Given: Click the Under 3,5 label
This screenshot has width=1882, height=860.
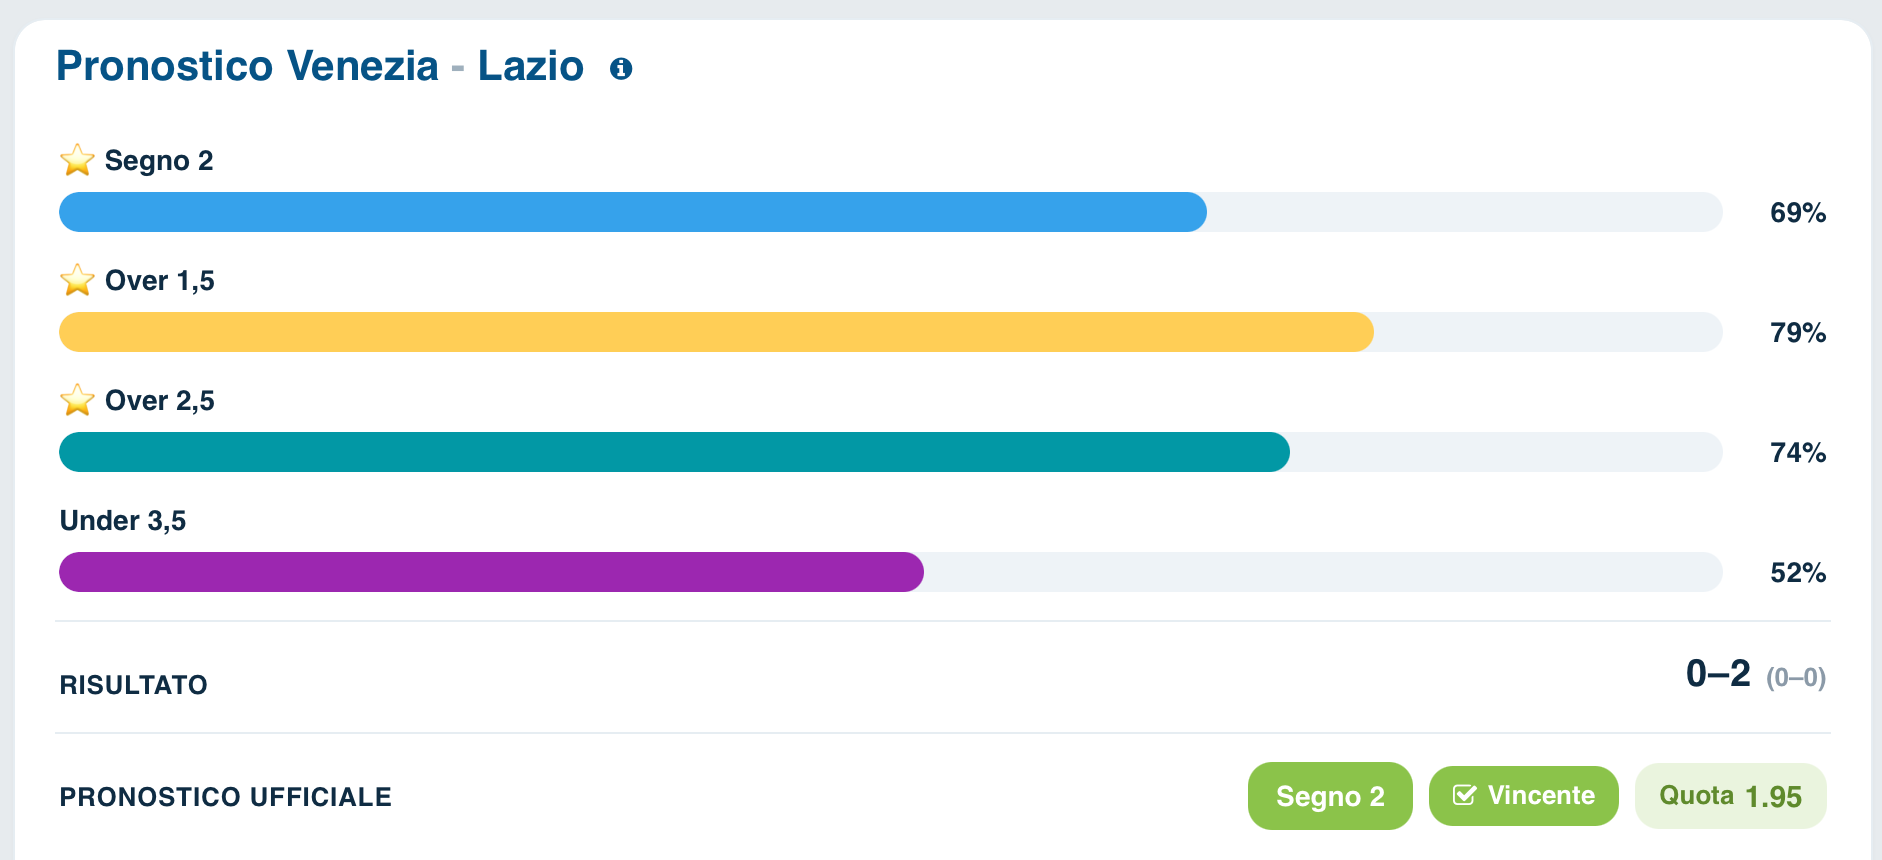Looking at the screenshot, I should (123, 520).
